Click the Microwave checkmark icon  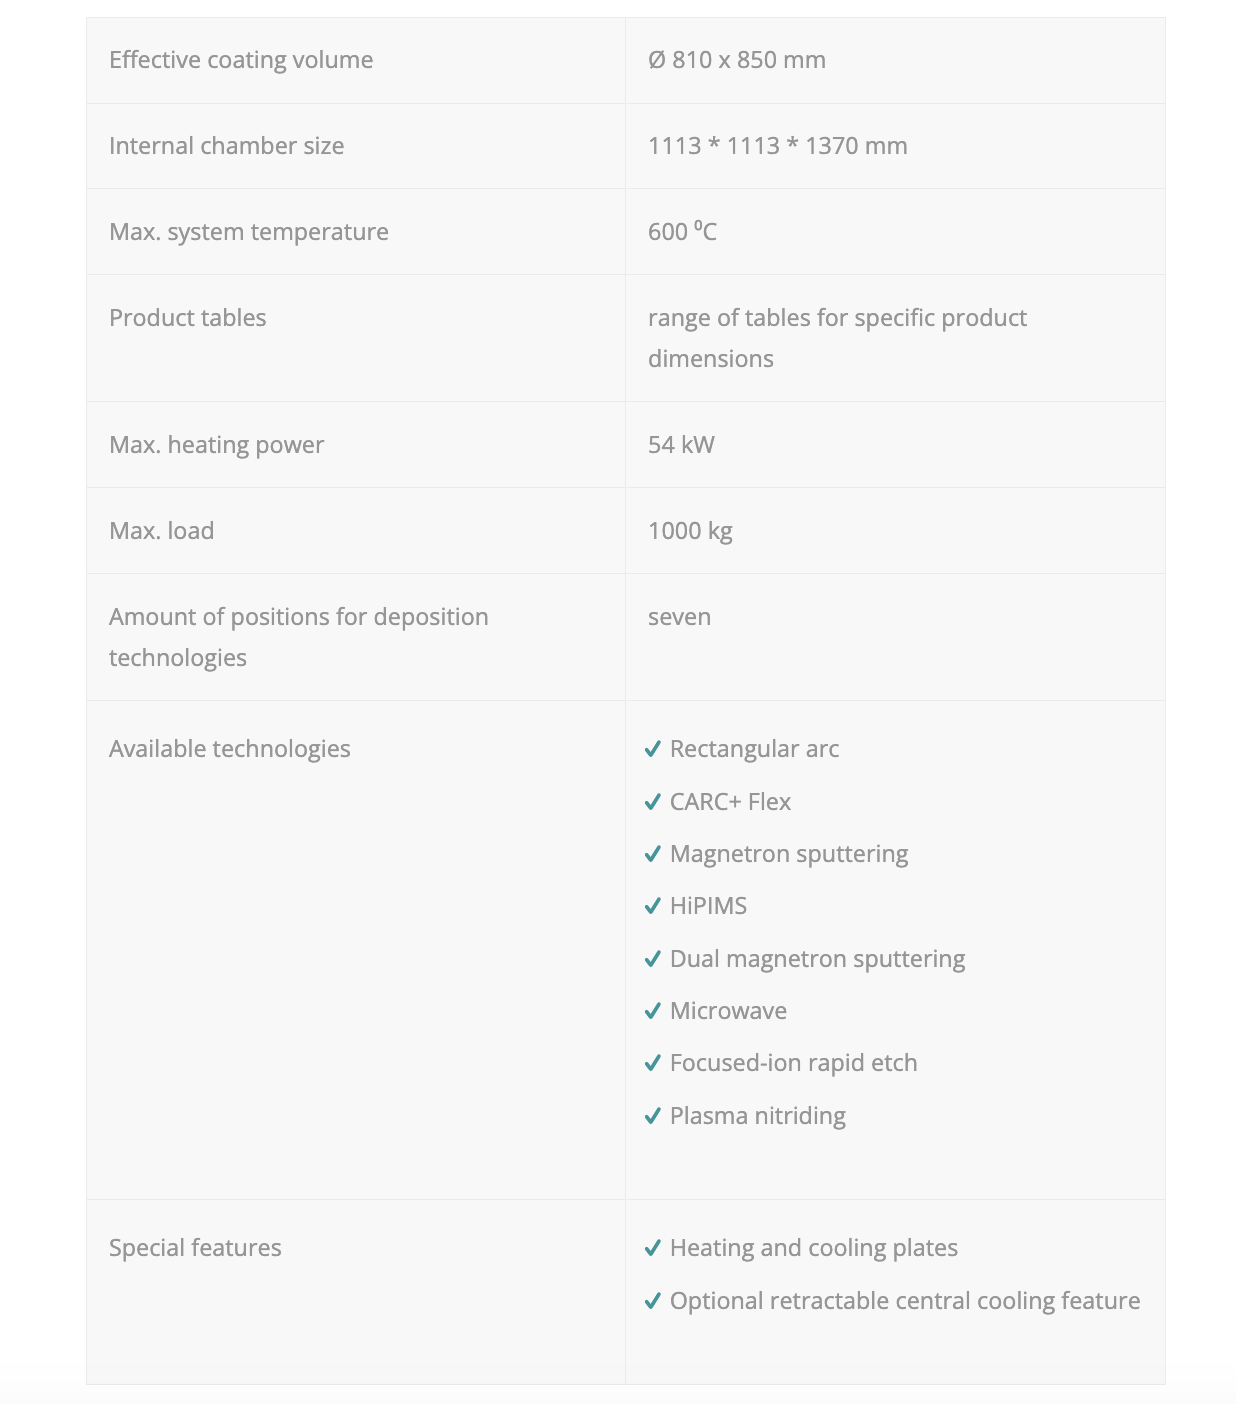coord(653,1011)
